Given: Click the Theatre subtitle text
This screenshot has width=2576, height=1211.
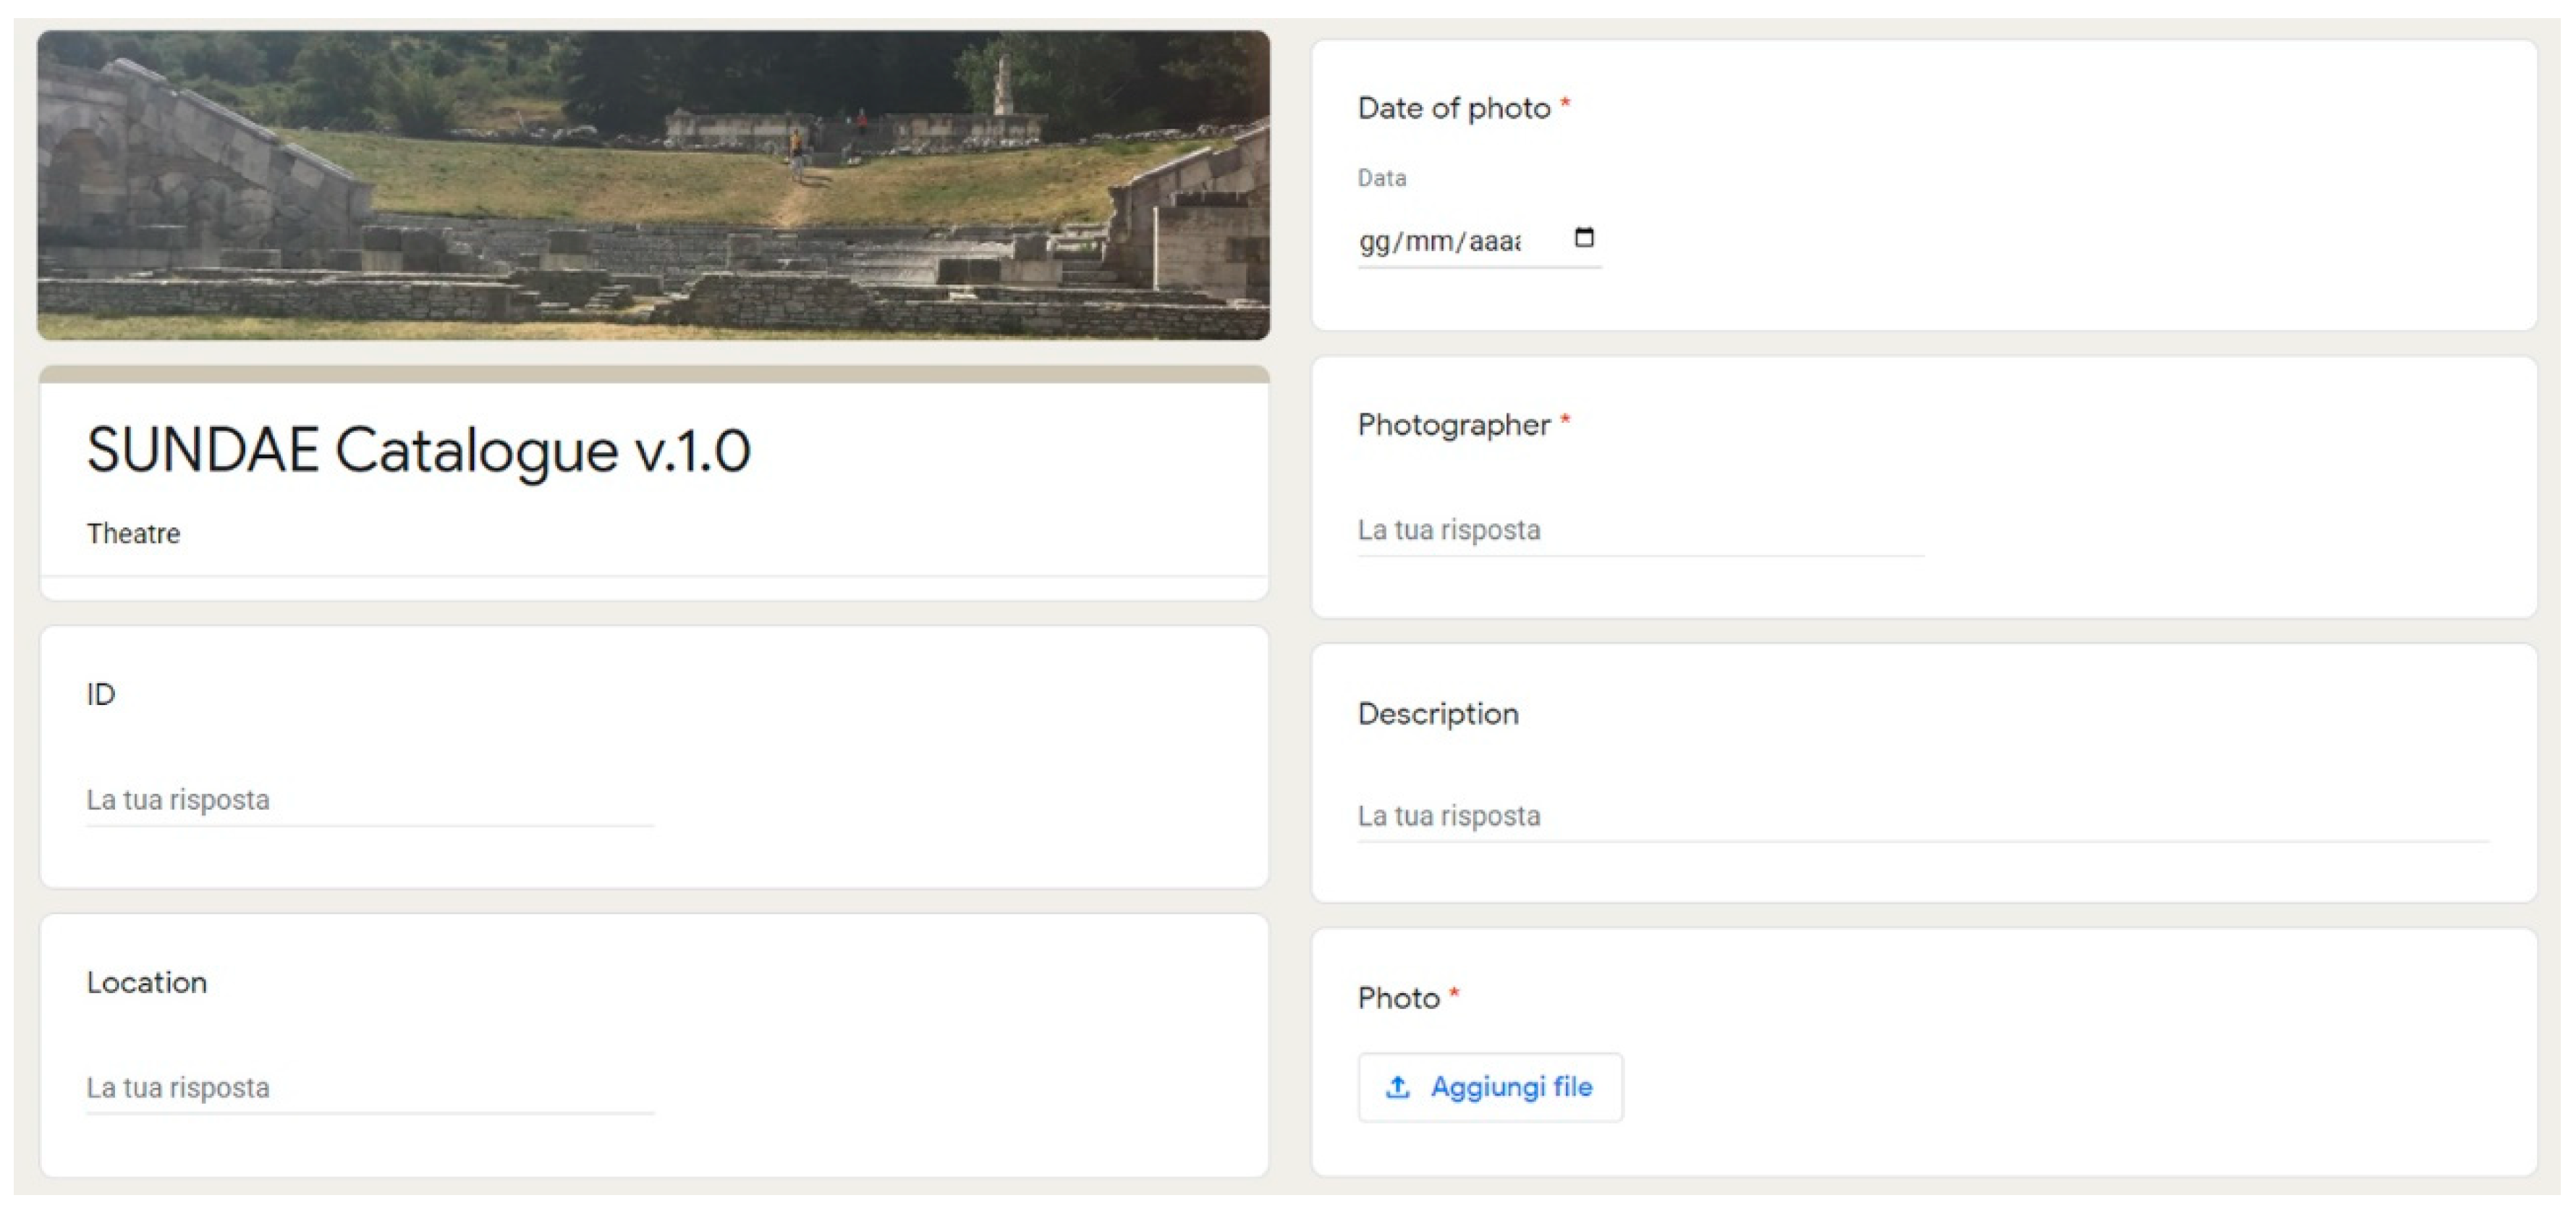Looking at the screenshot, I should pos(133,534).
